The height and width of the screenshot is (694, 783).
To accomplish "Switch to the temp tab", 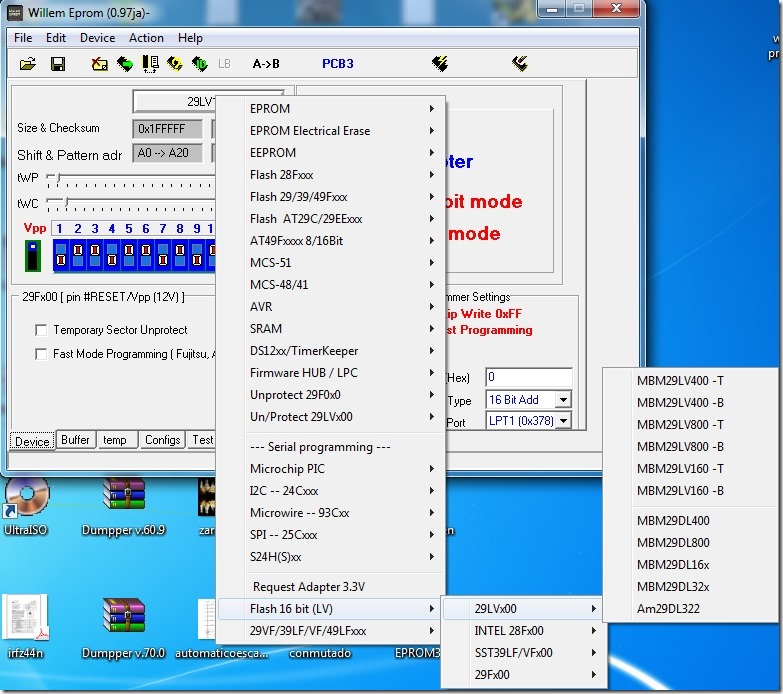I will 115,440.
